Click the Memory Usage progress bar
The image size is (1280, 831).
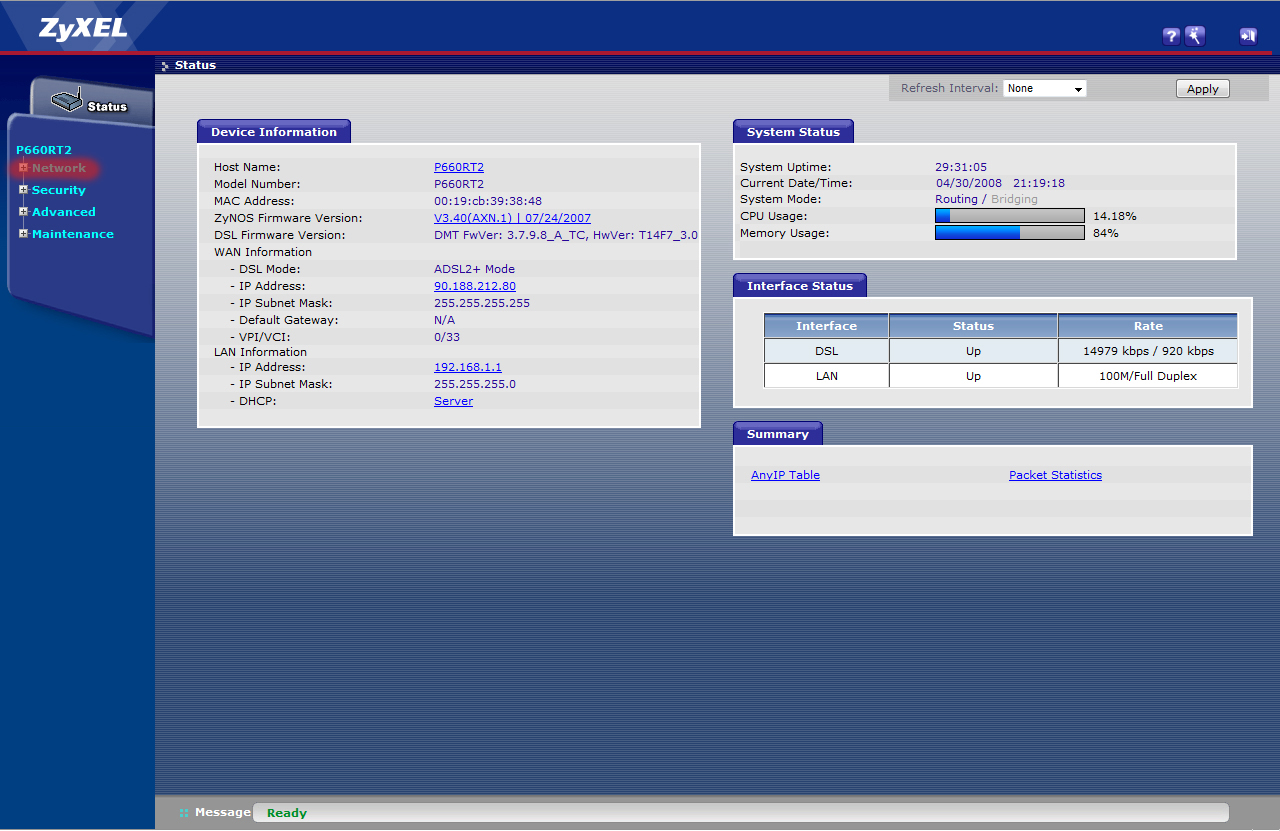pos(1009,233)
